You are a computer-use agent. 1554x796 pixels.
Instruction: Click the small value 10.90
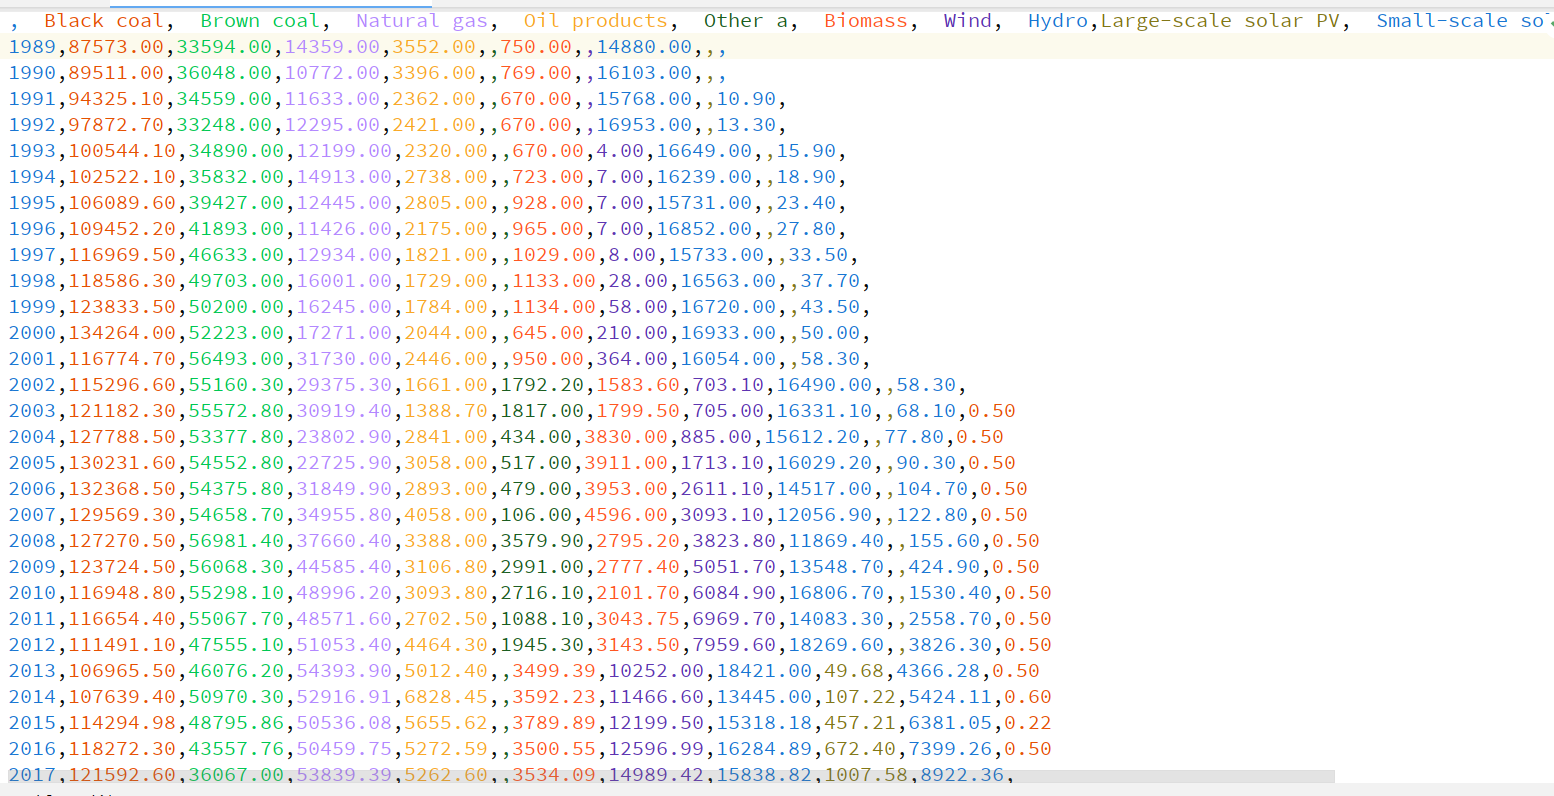point(746,99)
